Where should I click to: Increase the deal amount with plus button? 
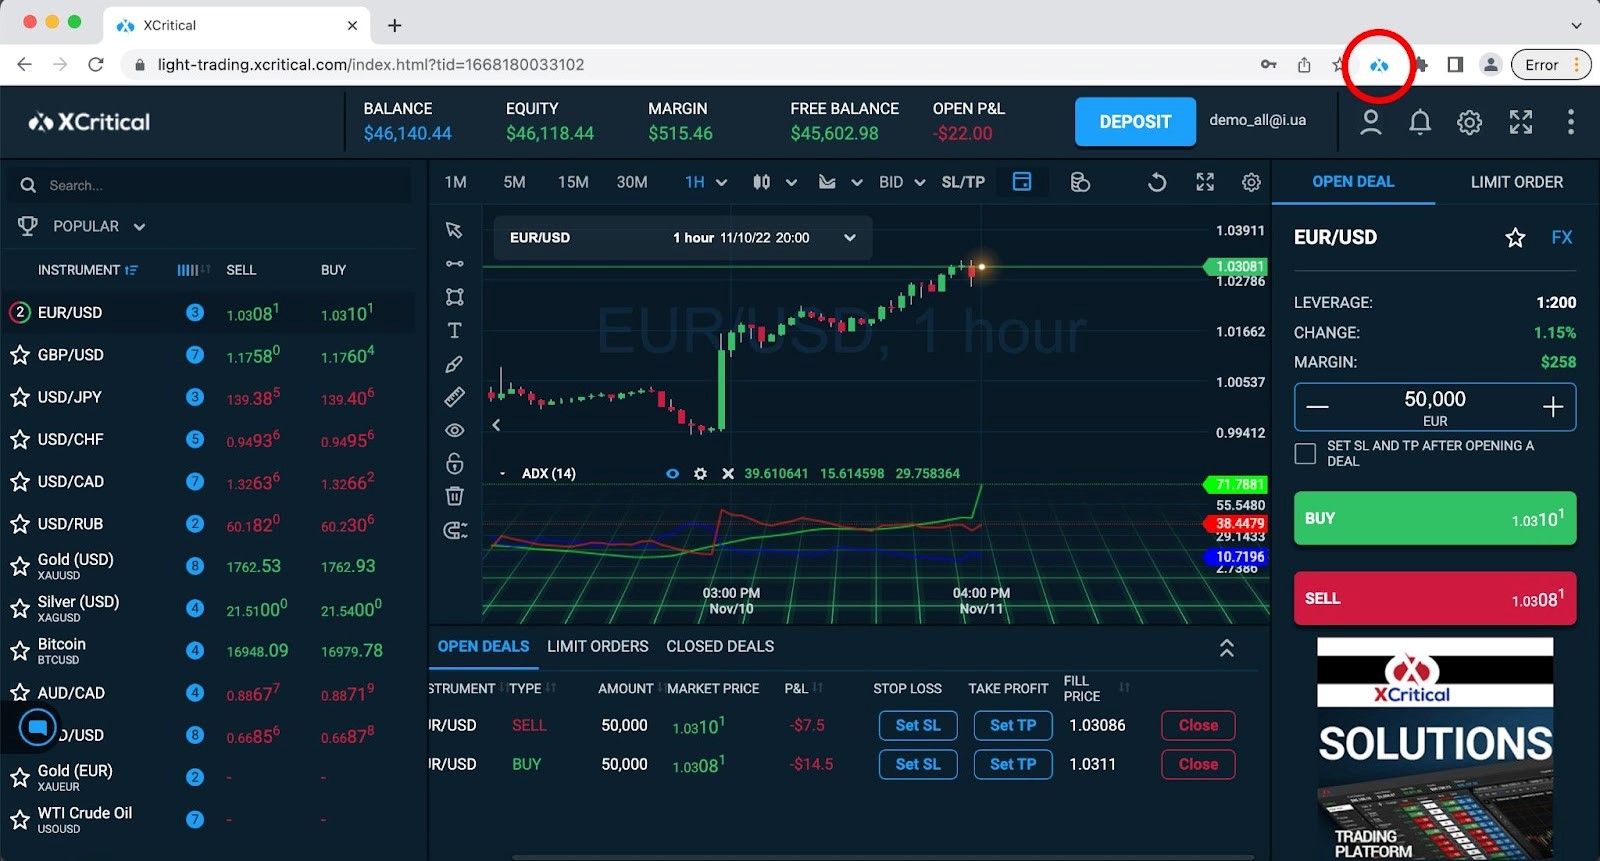tap(1552, 407)
